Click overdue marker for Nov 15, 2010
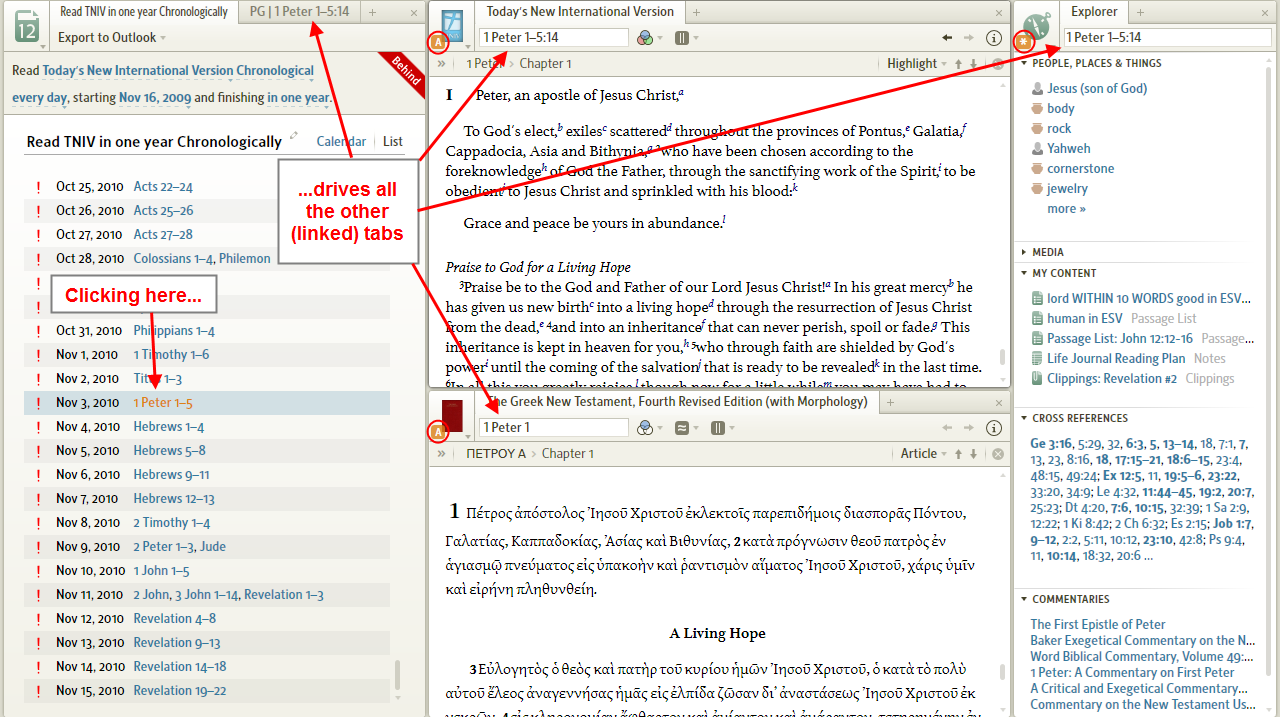Viewport: 1280px width, 717px height. tap(38, 691)
